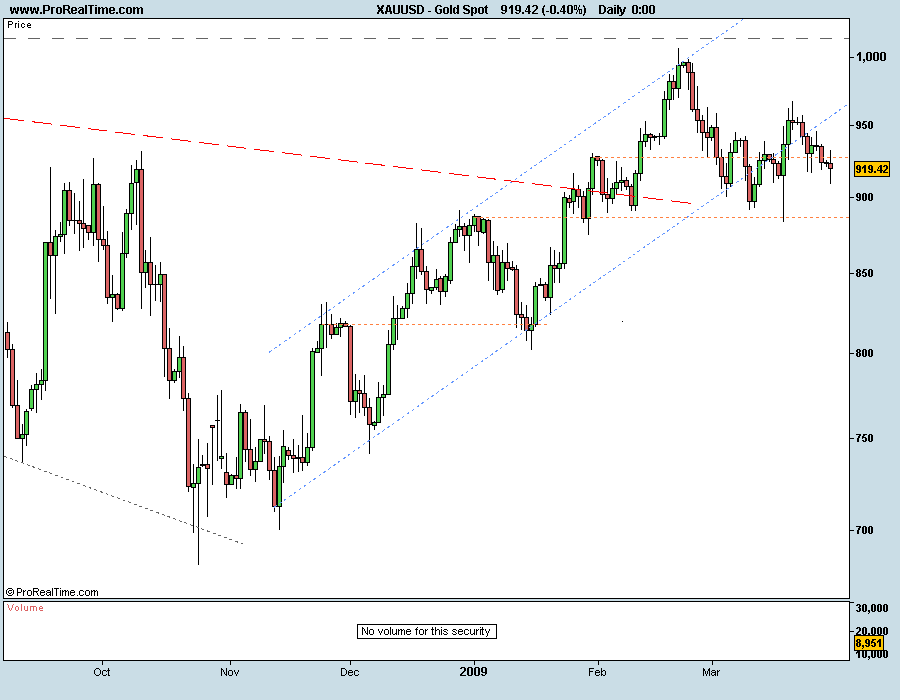Click the Oct date axis label

[102, 672]
